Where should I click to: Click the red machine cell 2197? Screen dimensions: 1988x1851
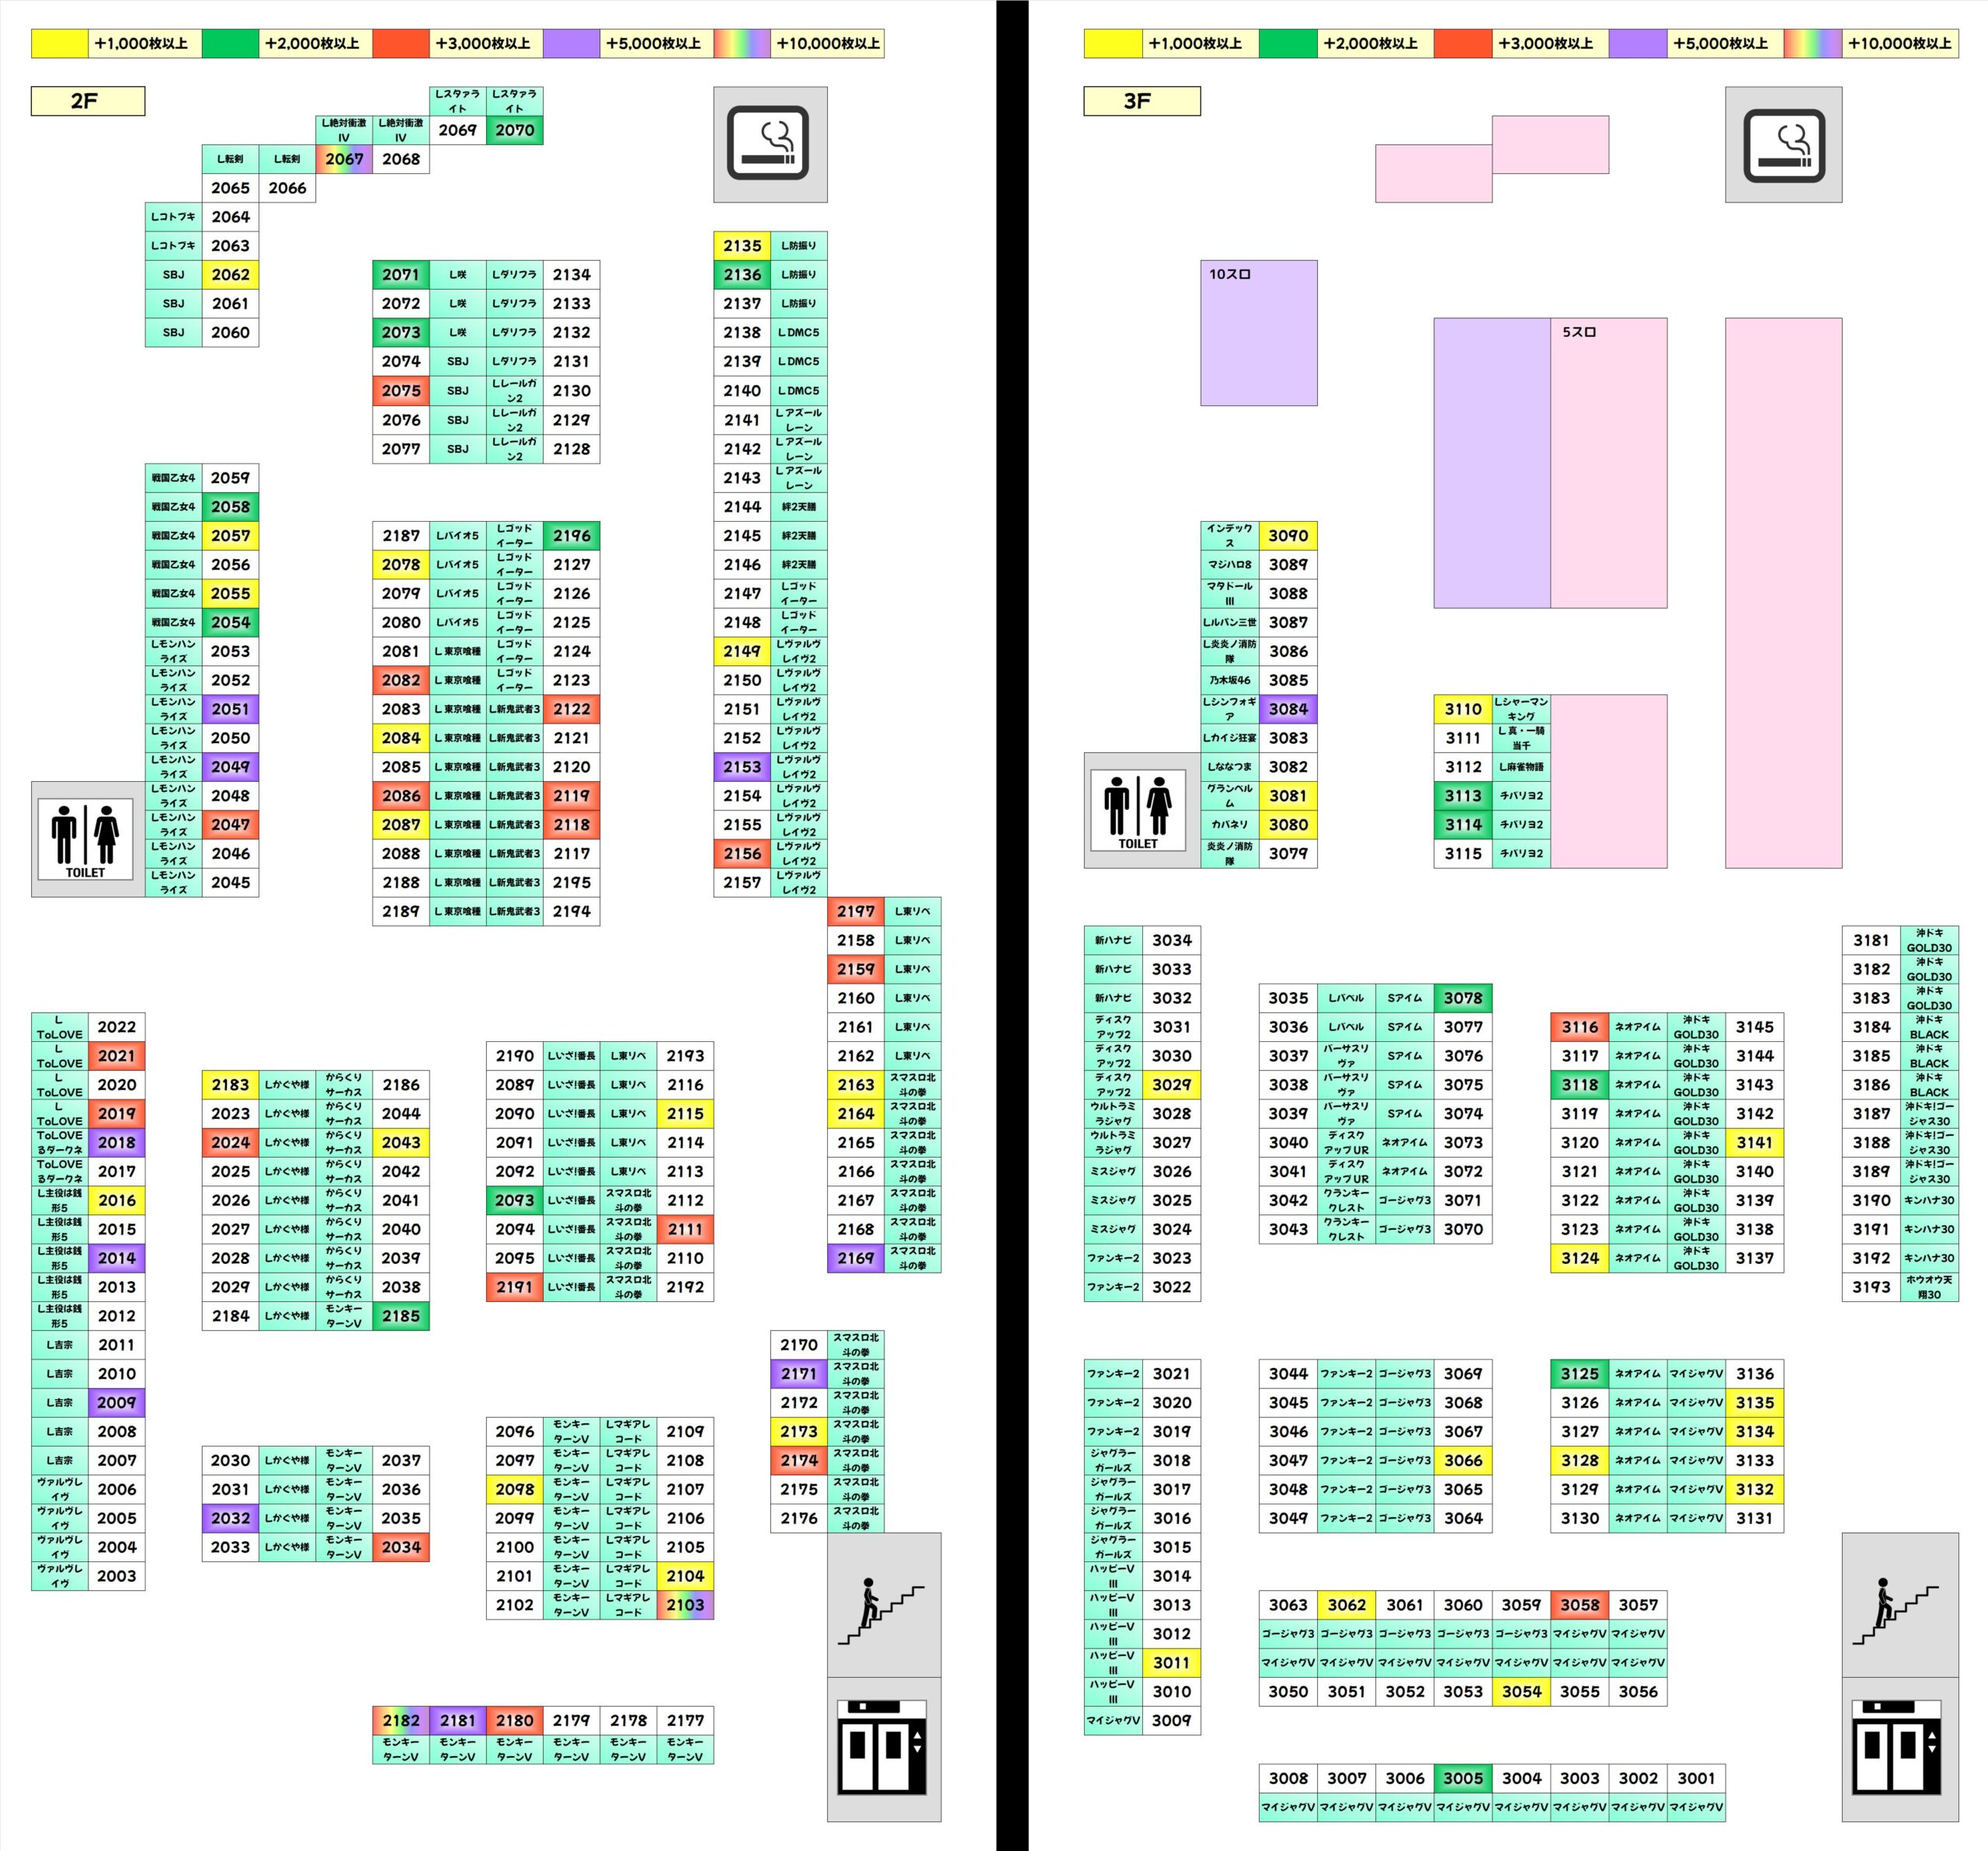coord(855,911)
